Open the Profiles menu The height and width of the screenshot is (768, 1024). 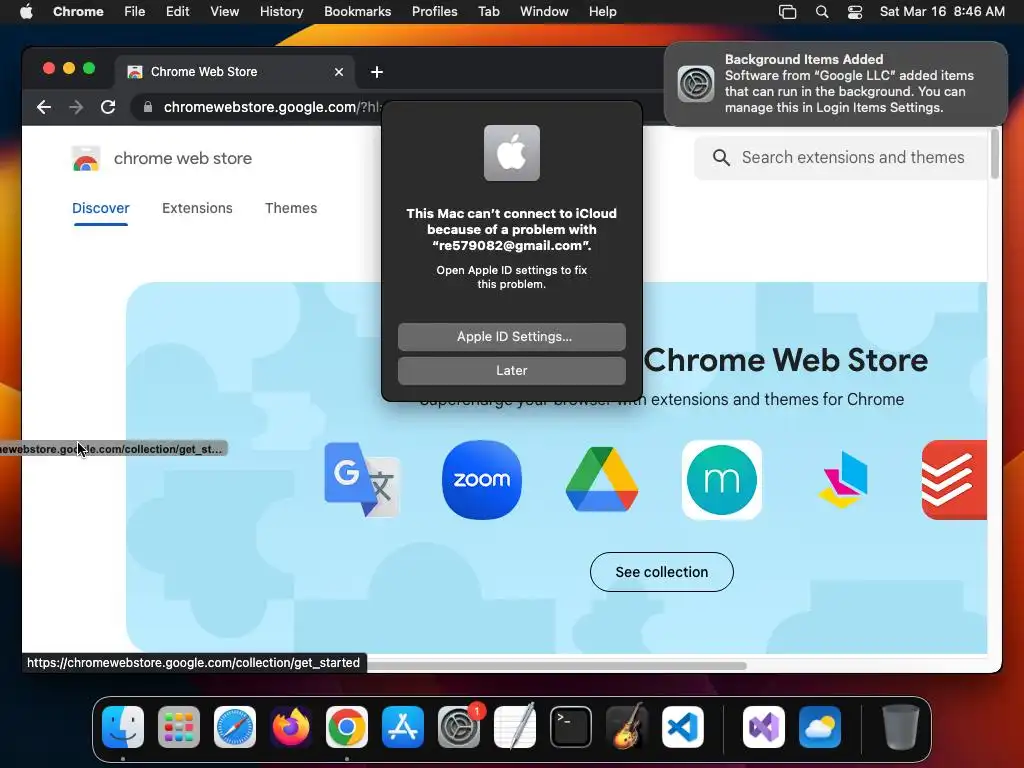tap(434, 11)
